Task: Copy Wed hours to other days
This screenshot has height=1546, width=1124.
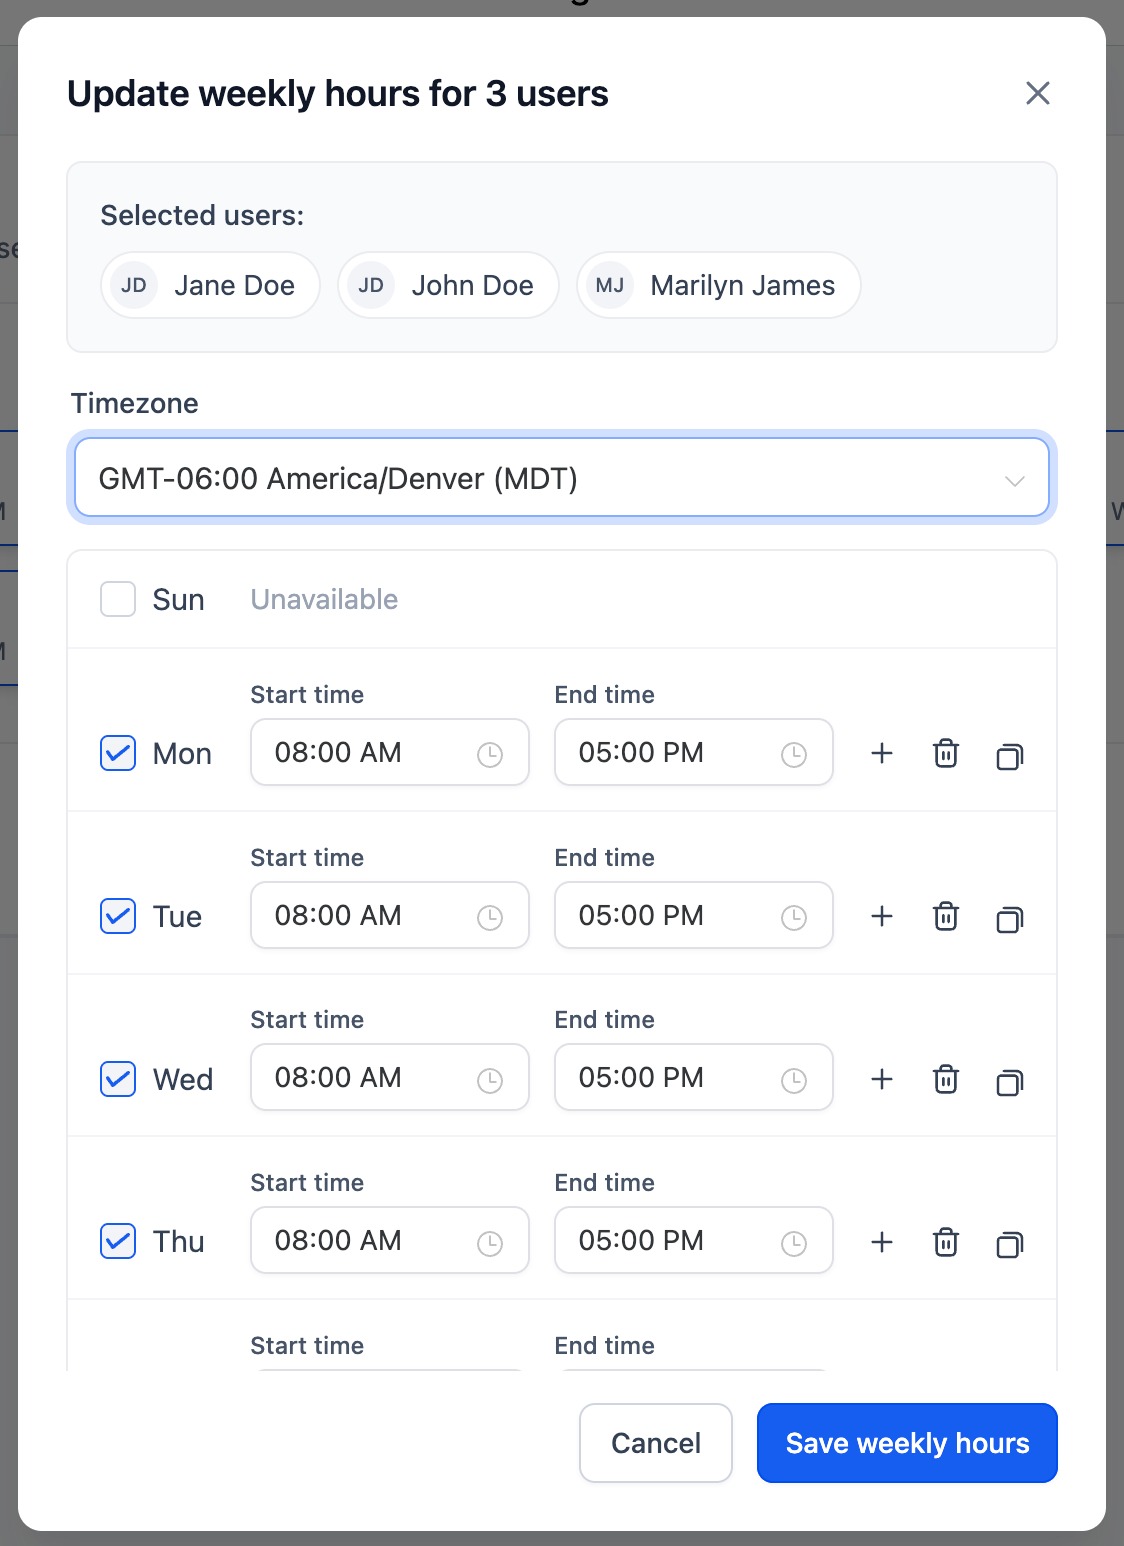Action: [1010, 1081]
